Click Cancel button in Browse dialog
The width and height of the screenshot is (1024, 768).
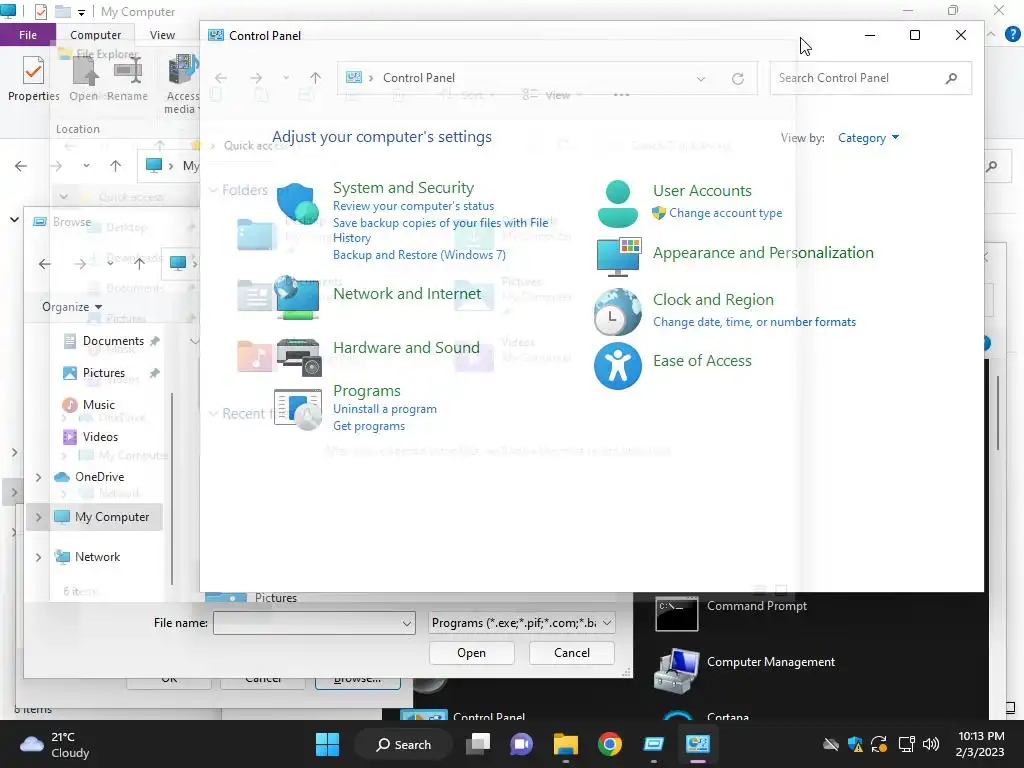tap(571, 653)
